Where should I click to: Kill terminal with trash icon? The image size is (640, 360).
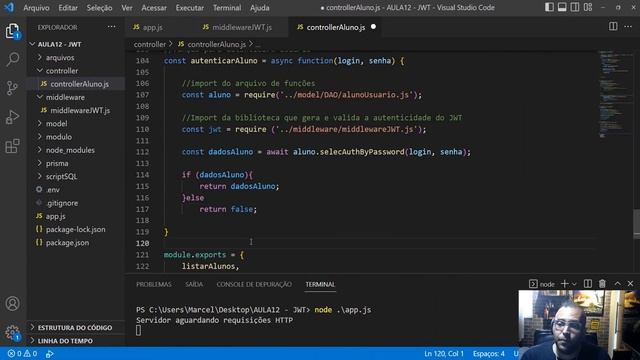click(x=602, y=284)
